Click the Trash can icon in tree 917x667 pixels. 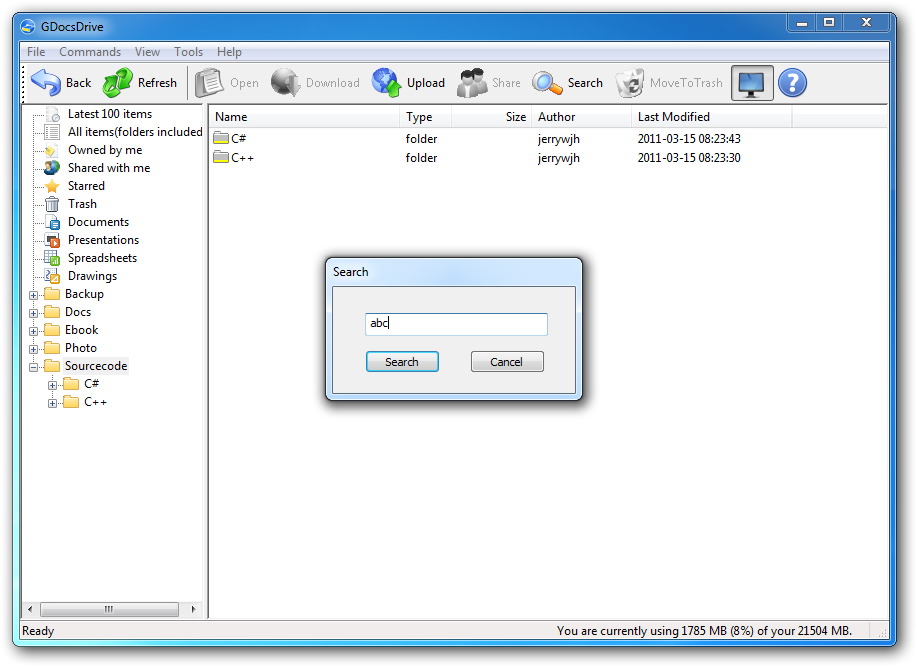pos(52,204)
